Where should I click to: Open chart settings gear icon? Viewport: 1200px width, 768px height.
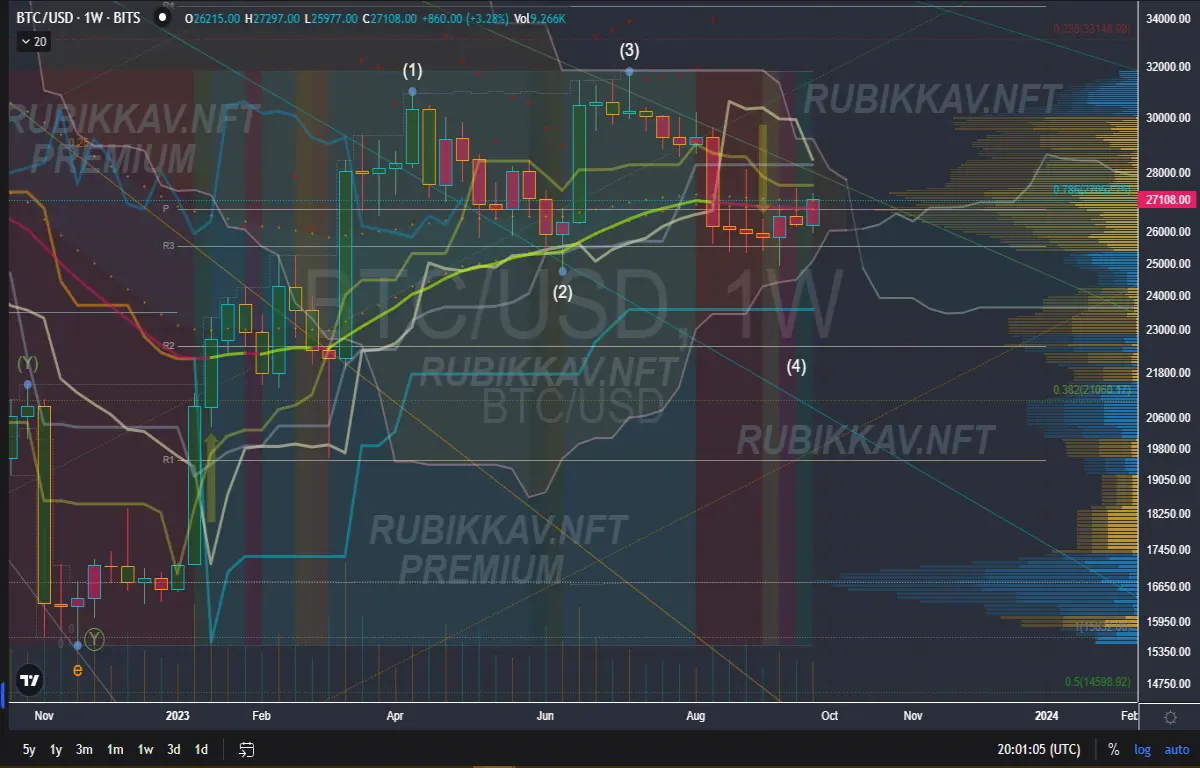(x=1171, y=717)
